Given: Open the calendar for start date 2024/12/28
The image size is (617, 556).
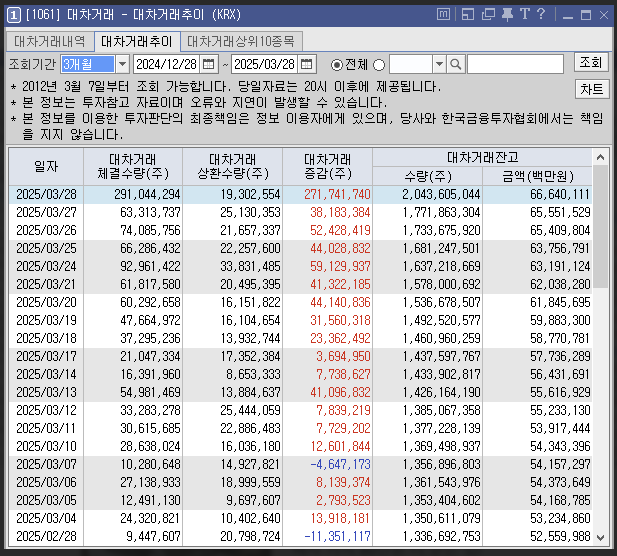Looking at the screenshot, I should tap(209, 64).
